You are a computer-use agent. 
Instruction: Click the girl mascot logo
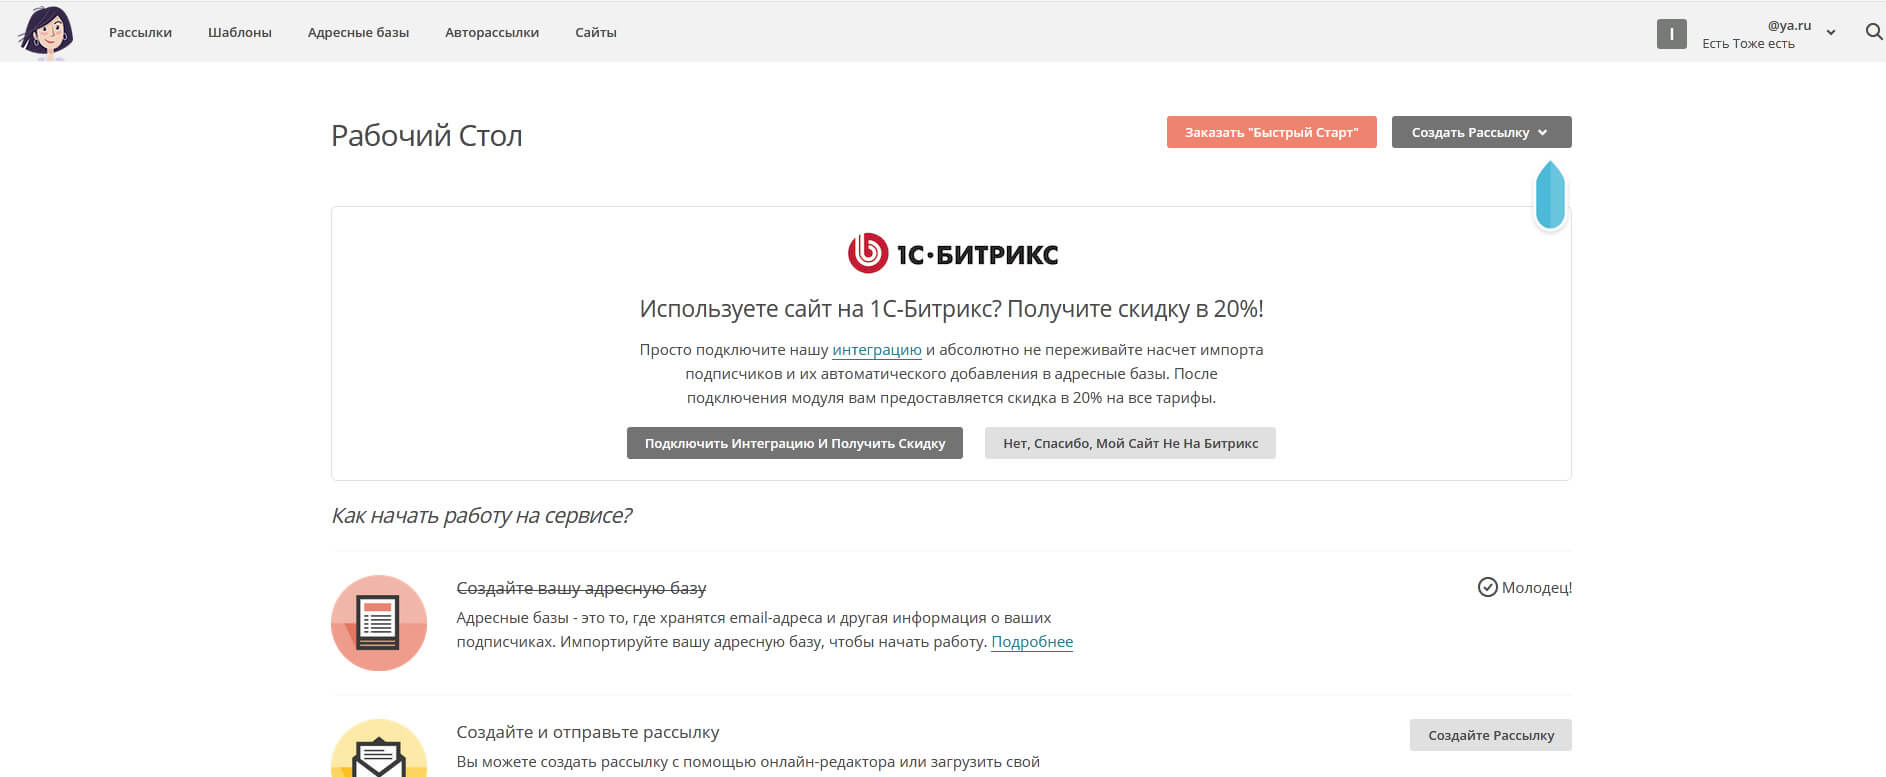click(46, 32)
